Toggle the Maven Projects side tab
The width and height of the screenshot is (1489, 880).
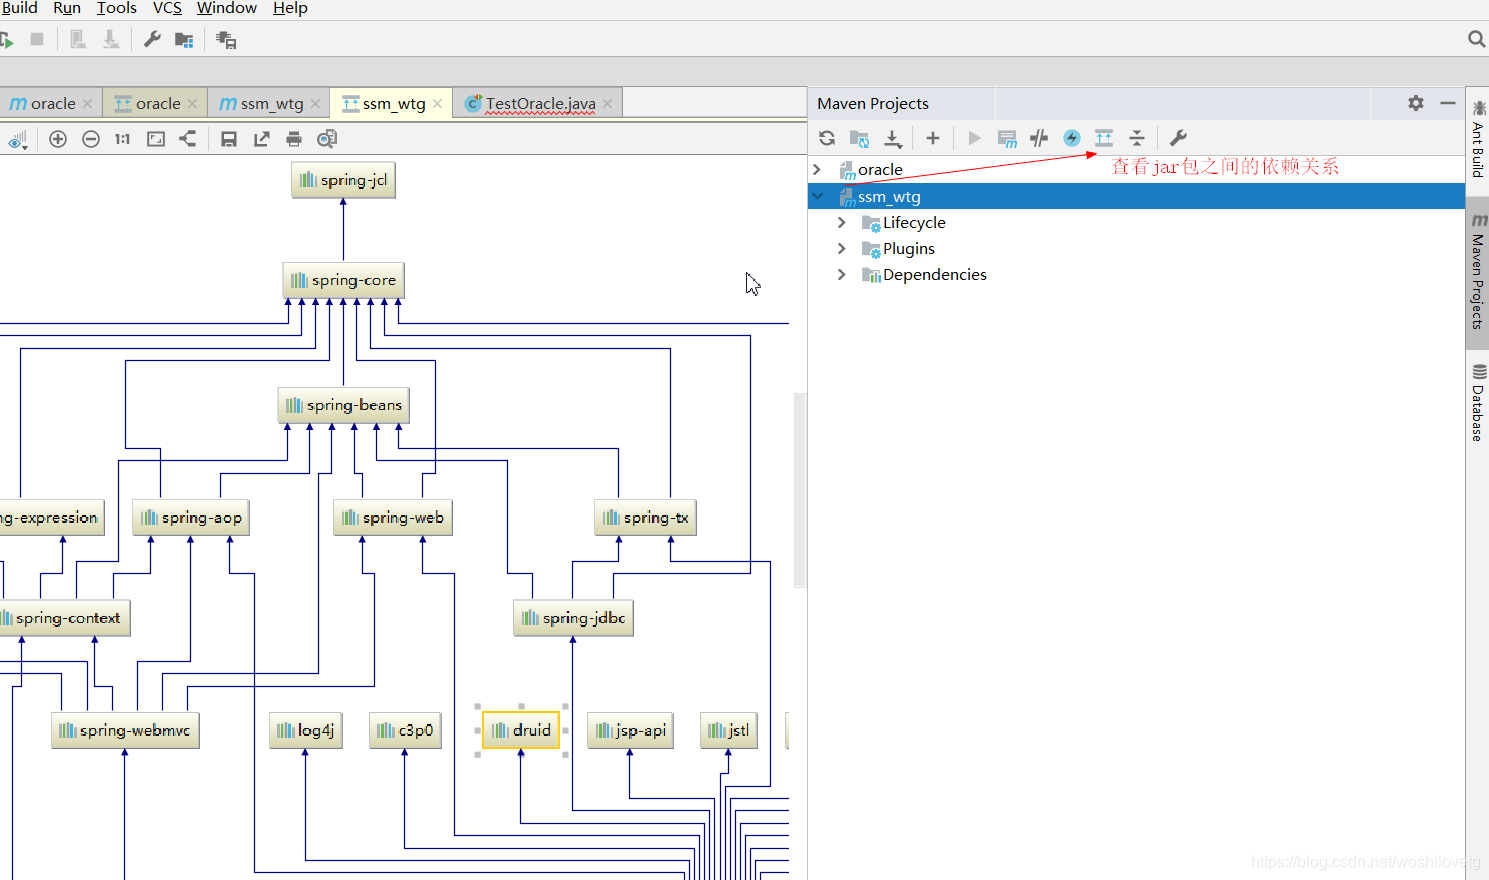click(x=1478, y=271)
